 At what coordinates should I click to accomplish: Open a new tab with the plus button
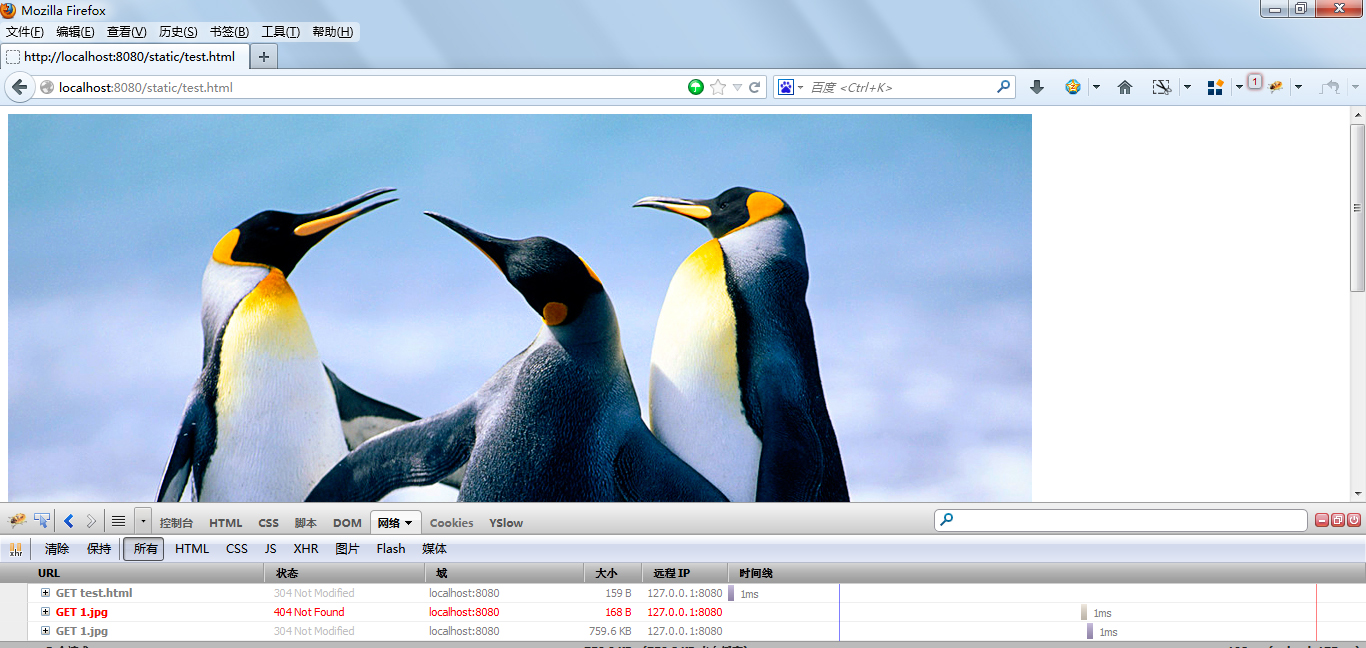[264, 57]
